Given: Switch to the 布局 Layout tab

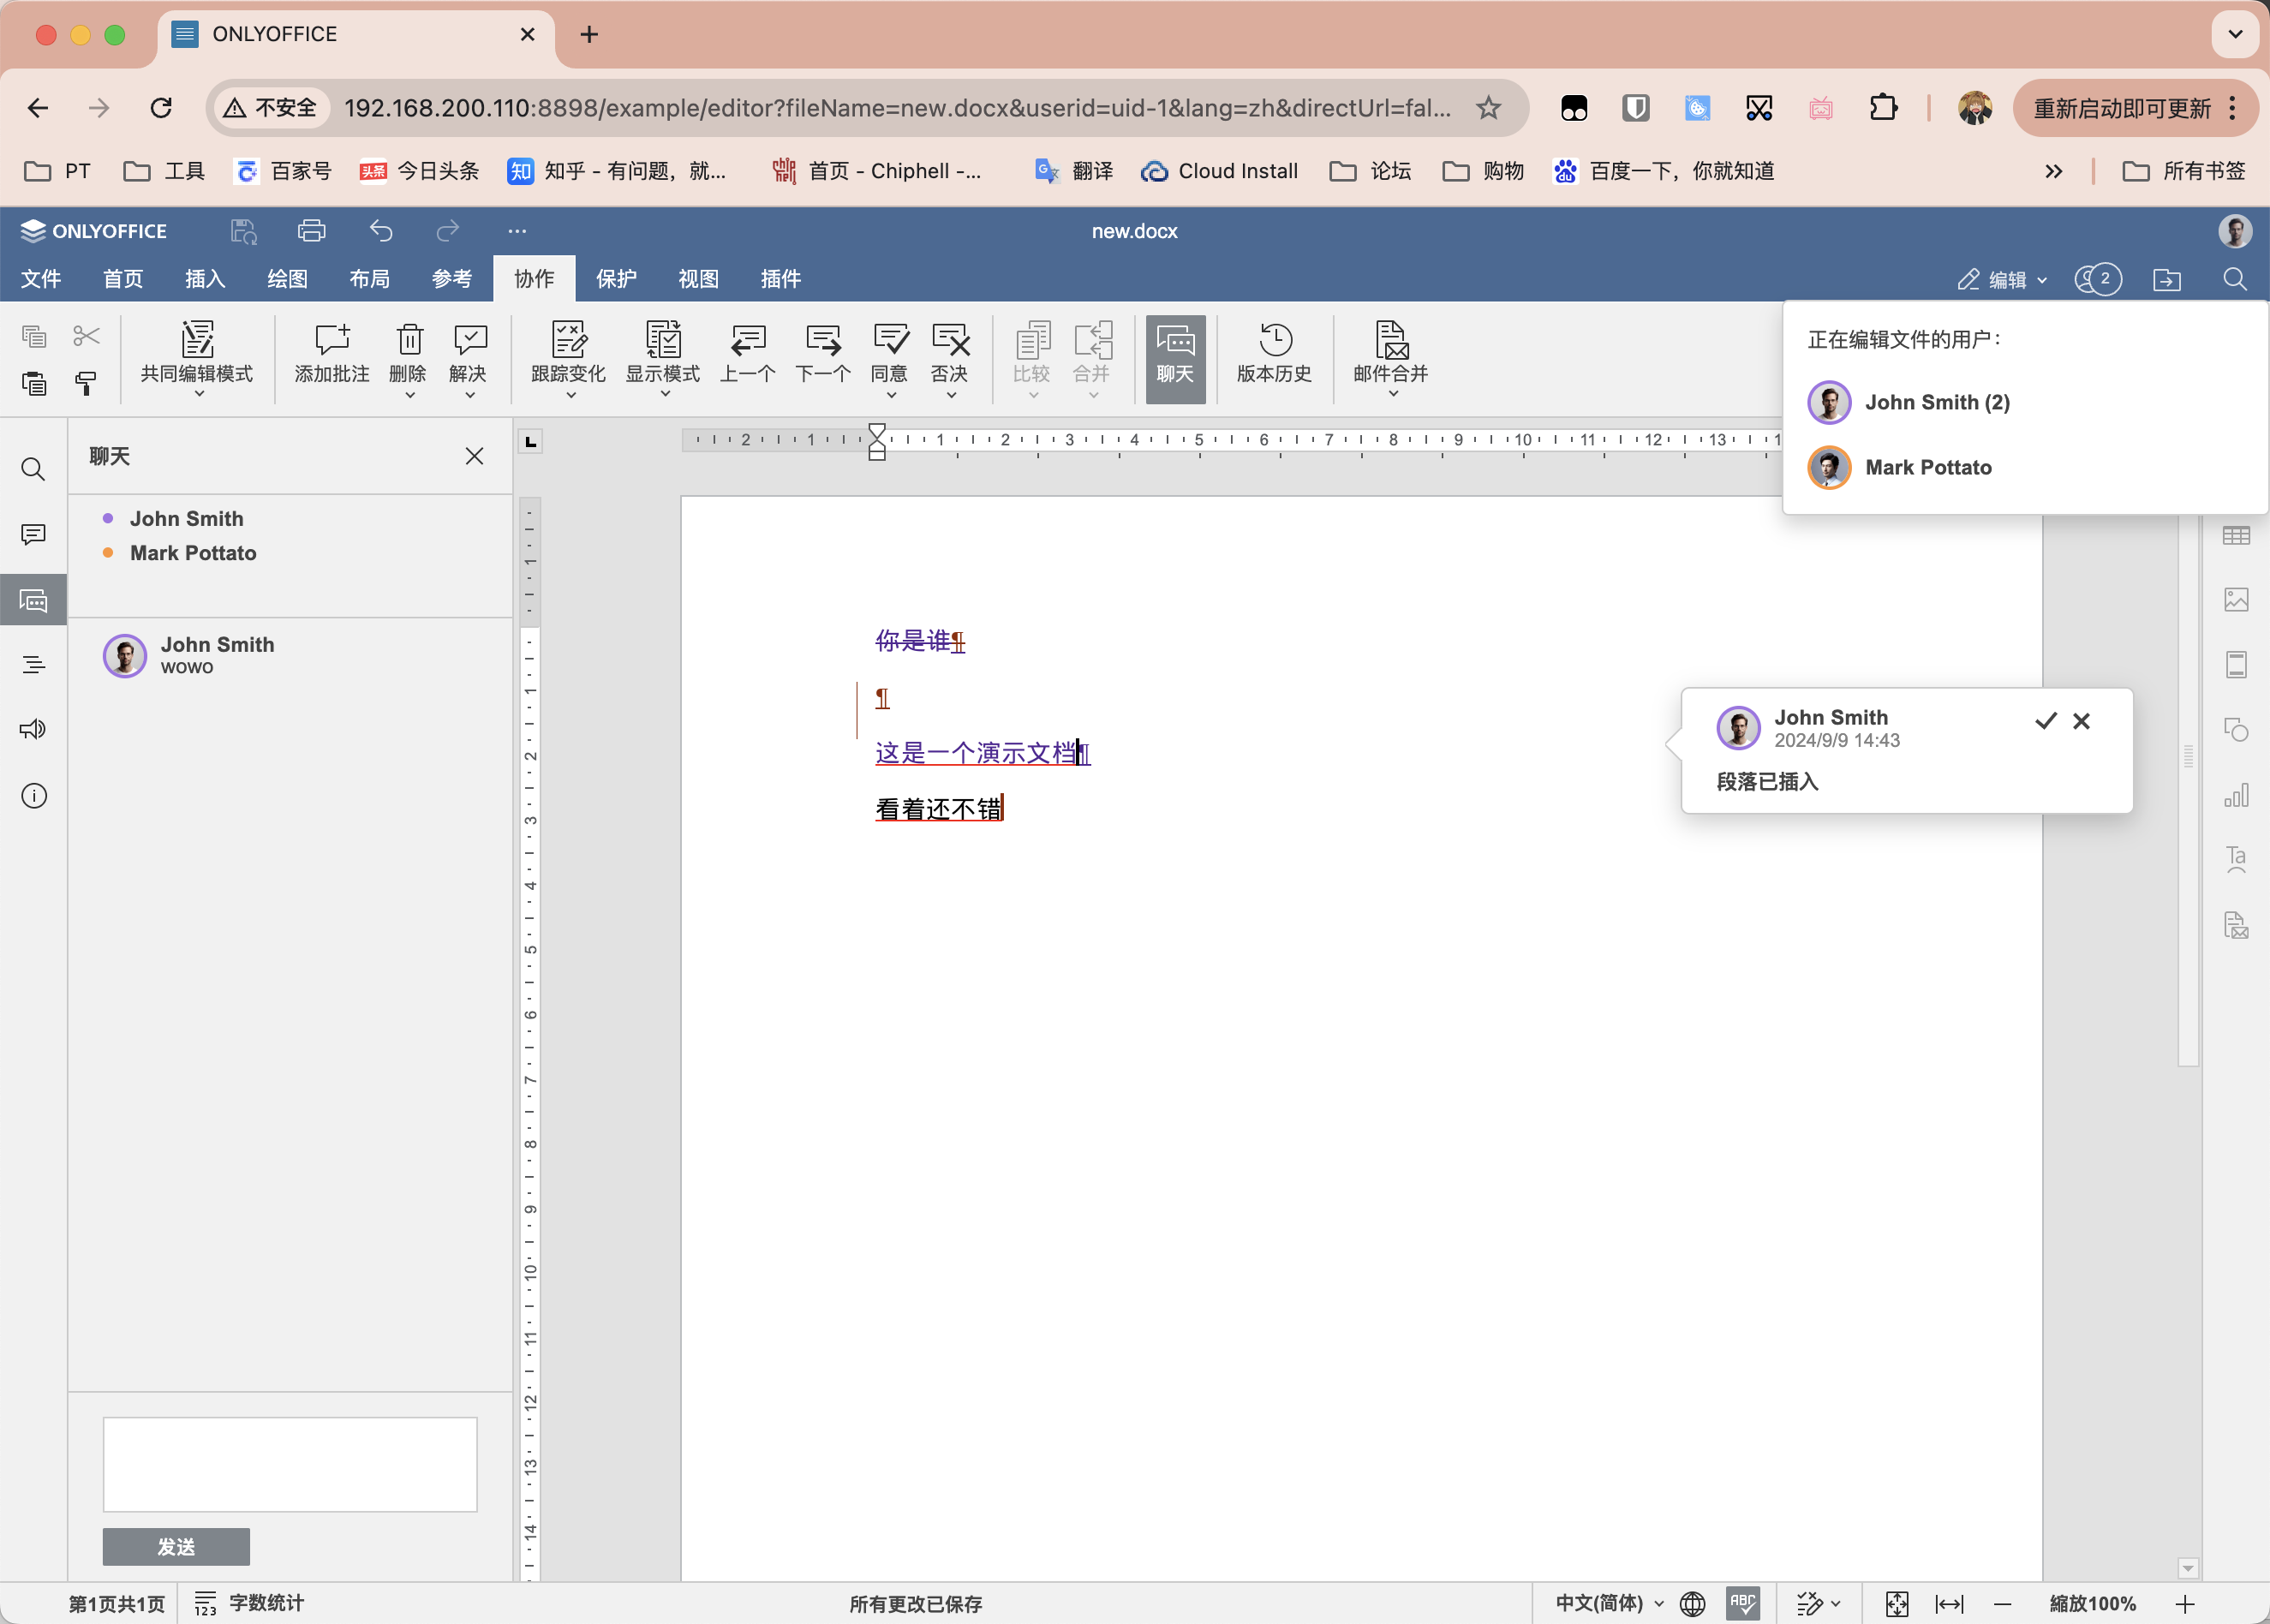Looking at the screenshot, I should click(x=370, y=279).
